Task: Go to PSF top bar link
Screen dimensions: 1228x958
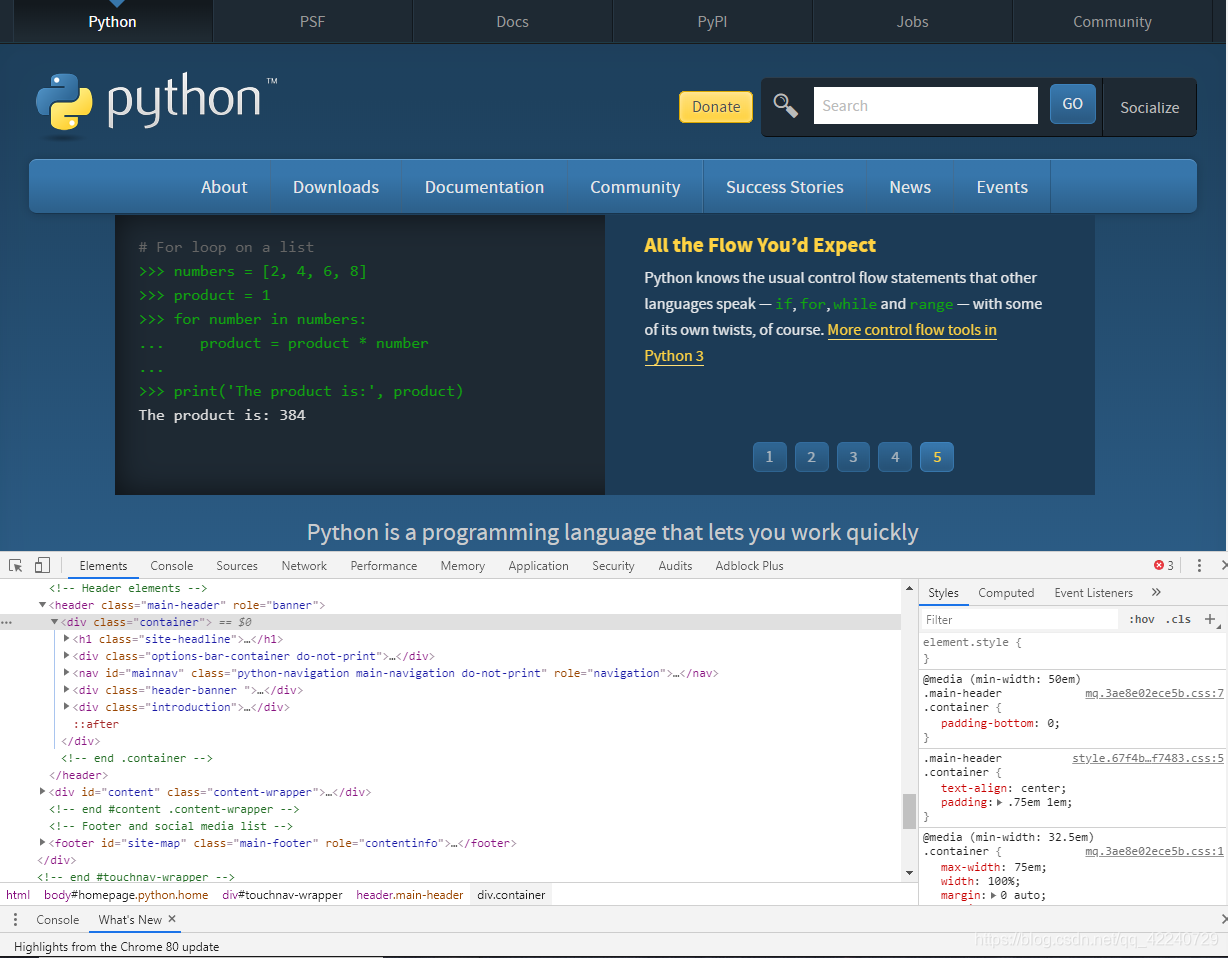Action: tap(312, 22)
